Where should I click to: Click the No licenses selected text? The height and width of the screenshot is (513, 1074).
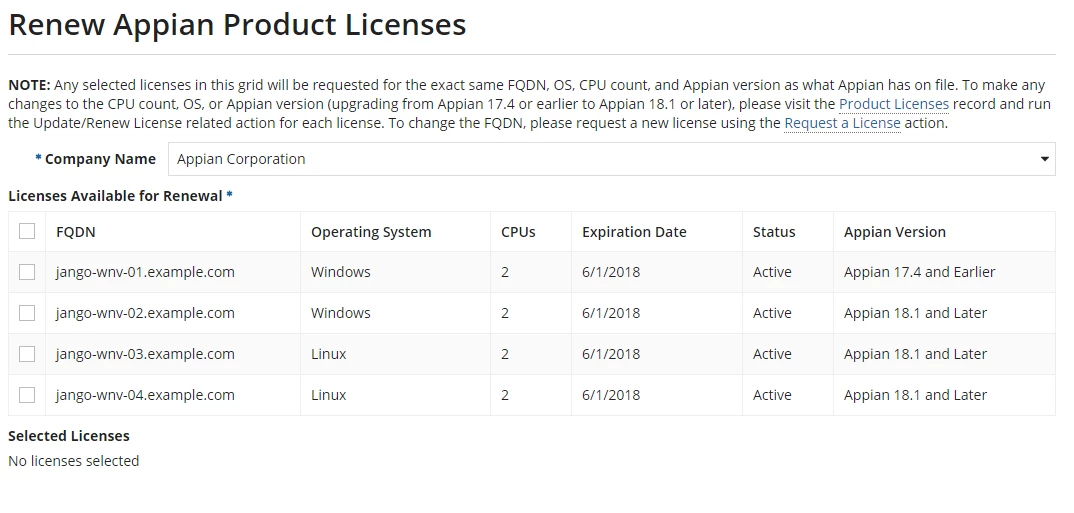[73, 461]
